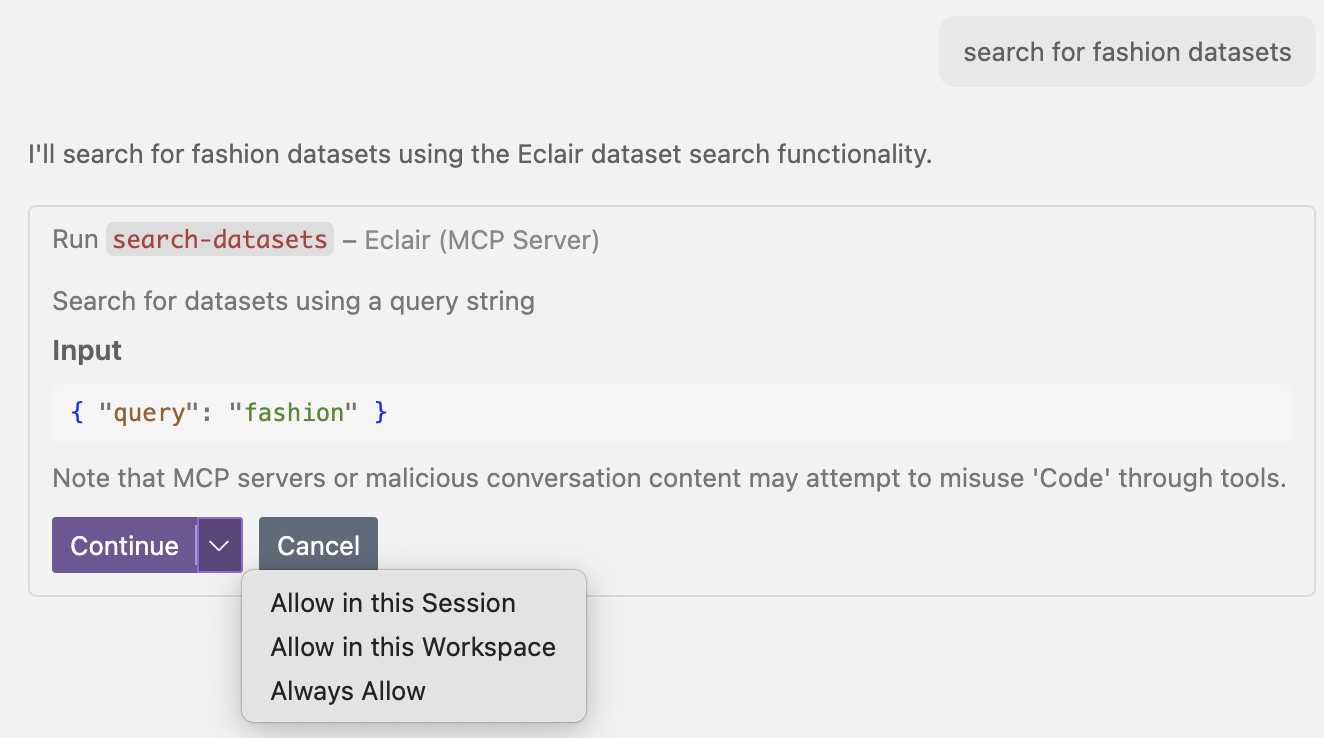
Task: Click 'Search for datasets using a query string' description
Action: pyautogui.click(x=293, y=301)
